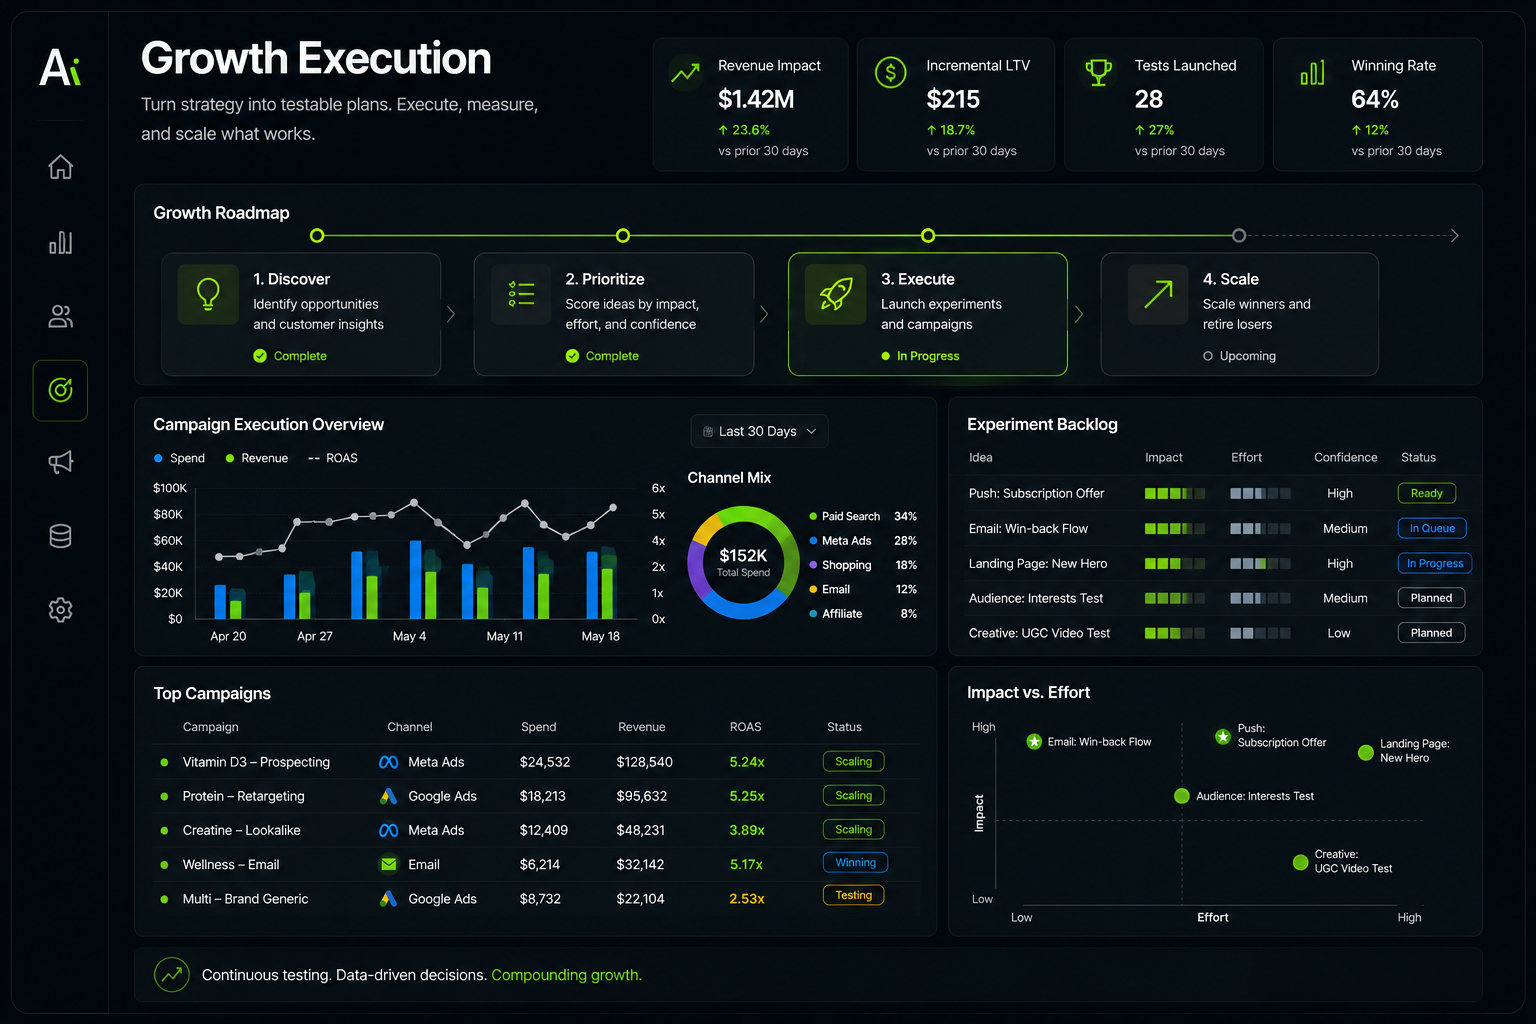Click the Ready status badge
Screen dimensions: 1536x1024
1427,493
